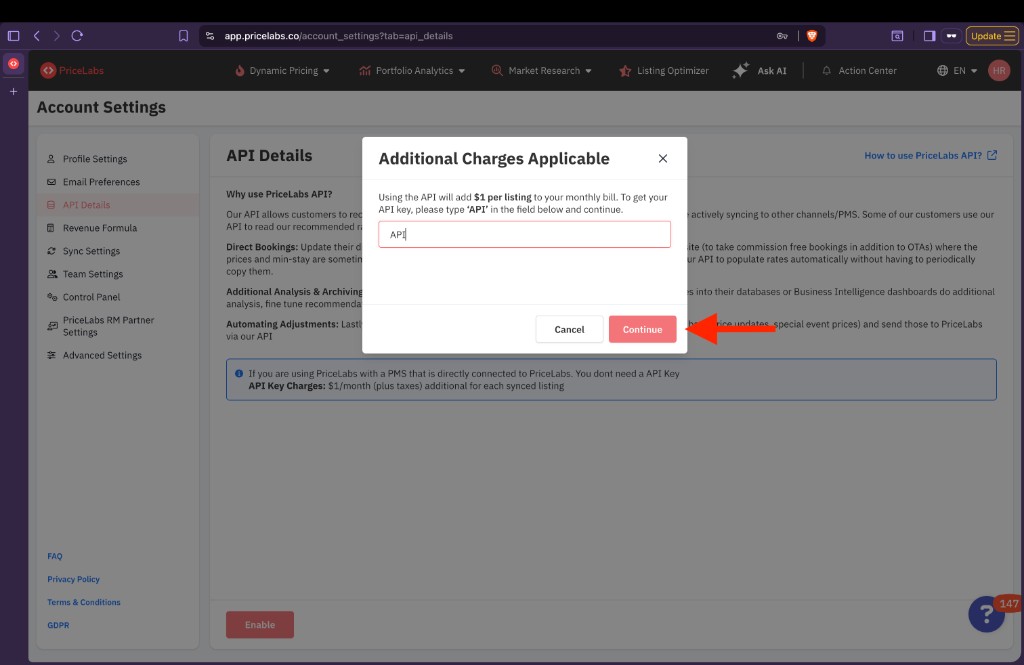Select API Details in sidebar
The height and width of the screenshot is (665, 1024).
[86, 204]
